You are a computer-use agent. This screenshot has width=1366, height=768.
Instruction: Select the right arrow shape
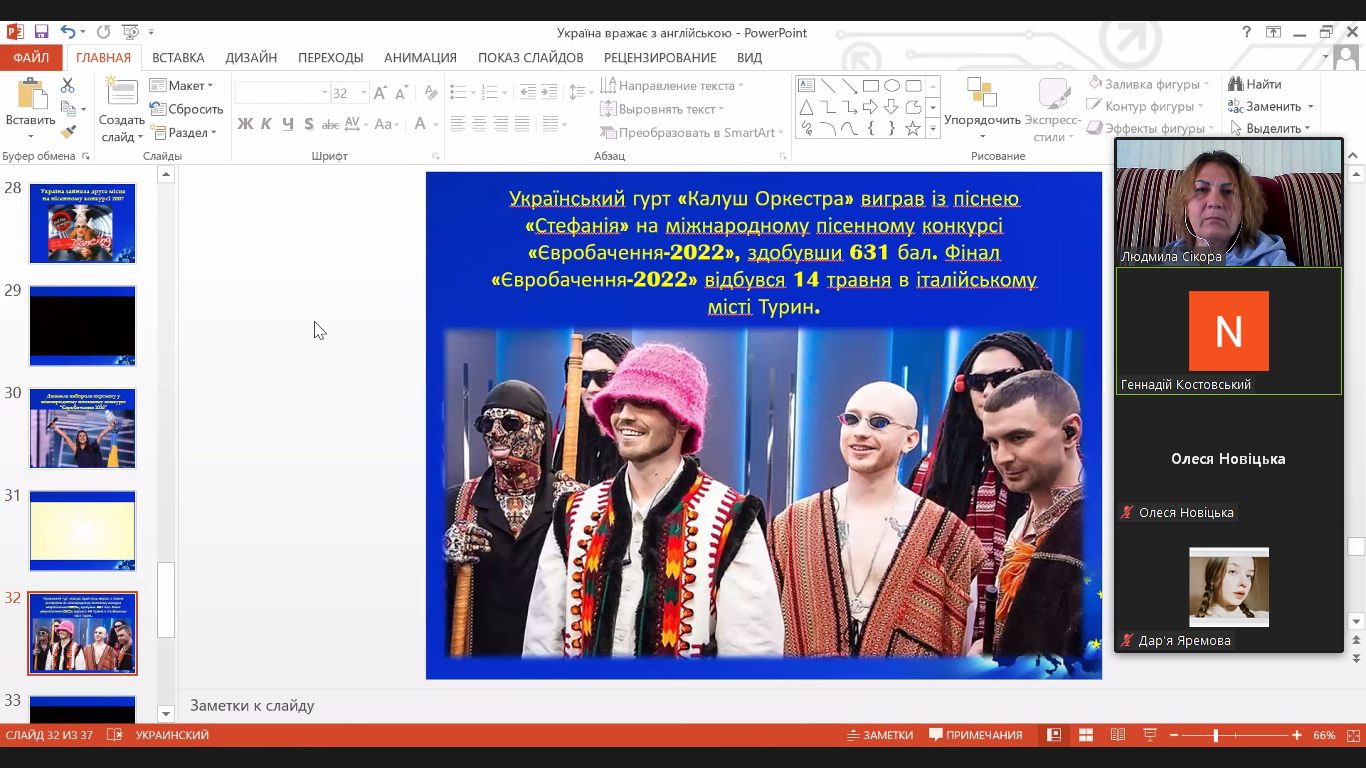(x=870, y=107)
